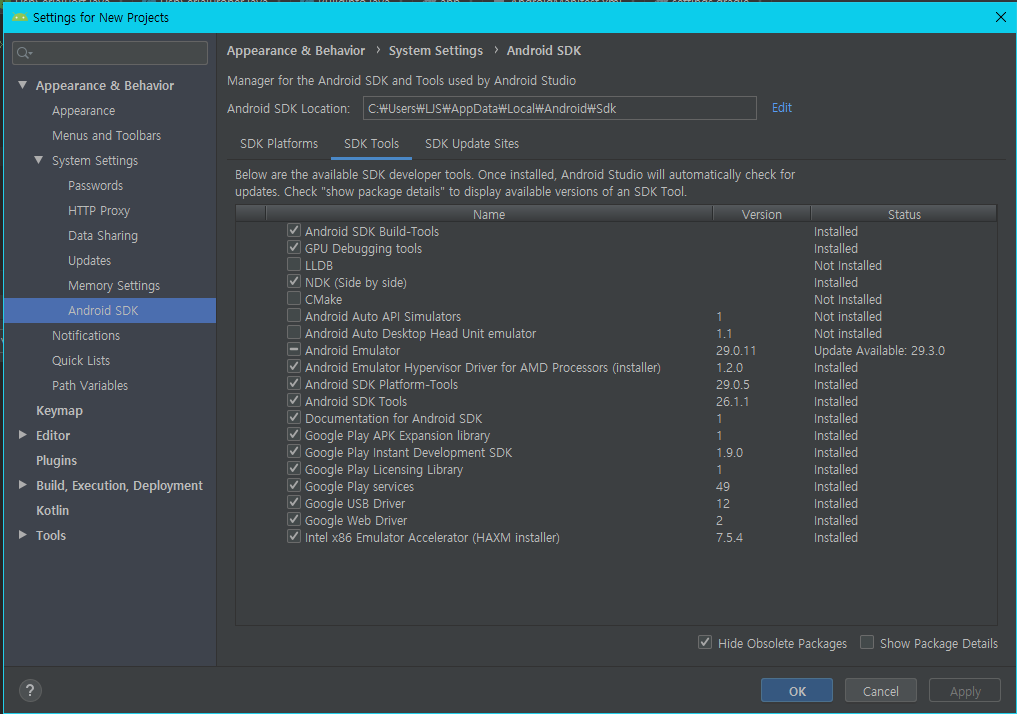Collapse System Settings tree arrow
The image size is (1017, 714).
click(x=39, y=160)
